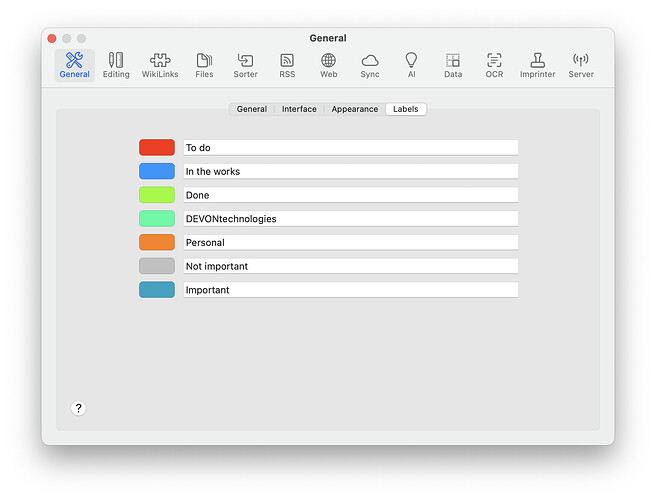Click the Not important label field
Viewport: 656px width, 500px height.
[x=350, y=267]
